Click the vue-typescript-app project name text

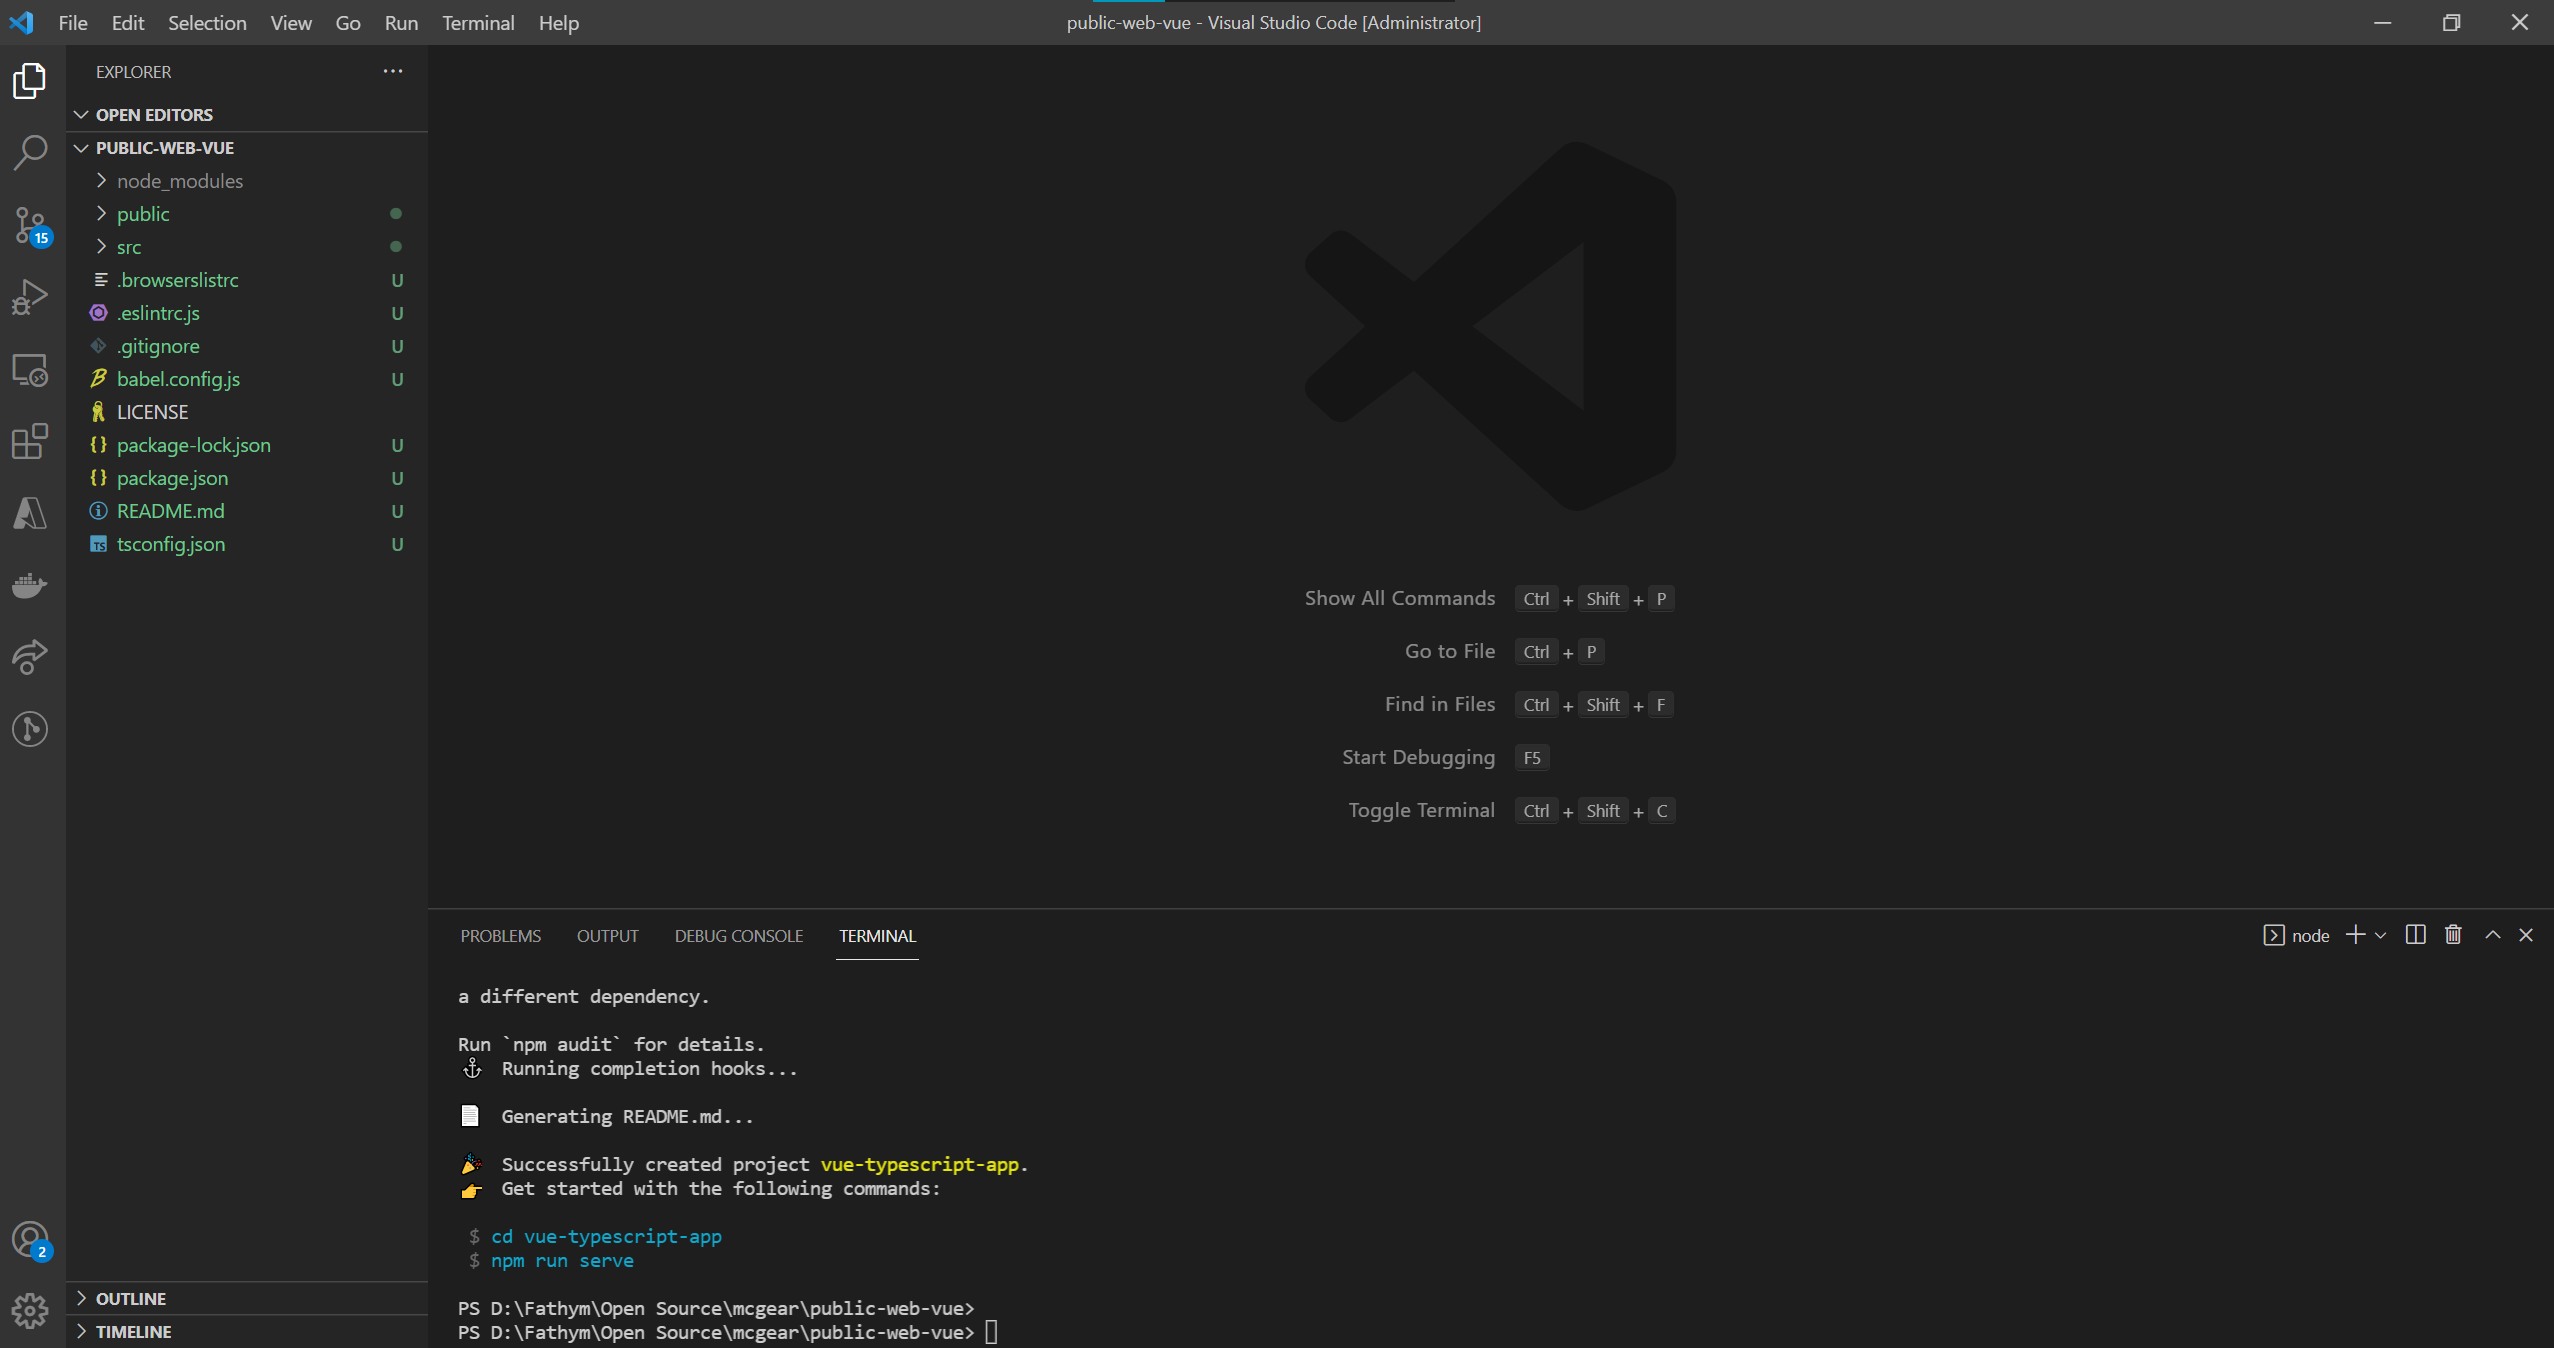pyautogui.click(x=919, y=1165)
